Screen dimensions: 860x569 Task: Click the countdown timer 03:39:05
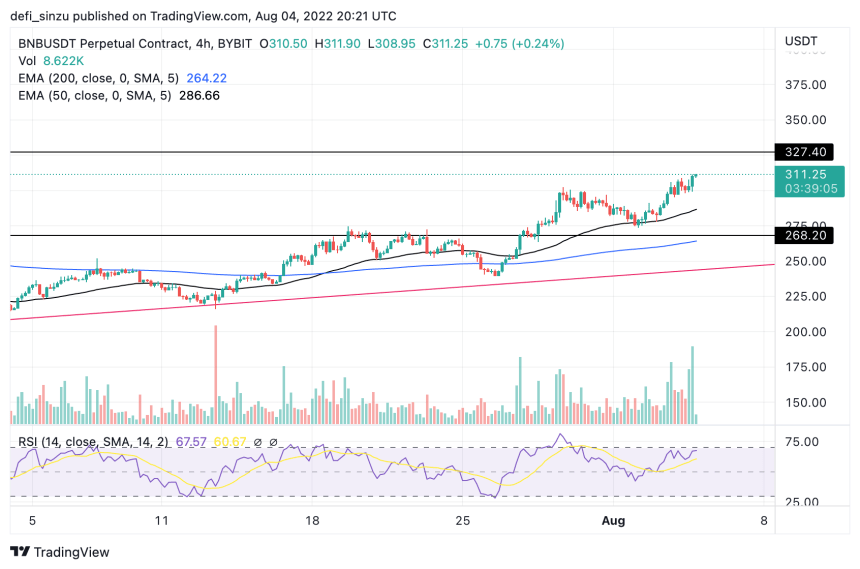(x=810, y=189)
